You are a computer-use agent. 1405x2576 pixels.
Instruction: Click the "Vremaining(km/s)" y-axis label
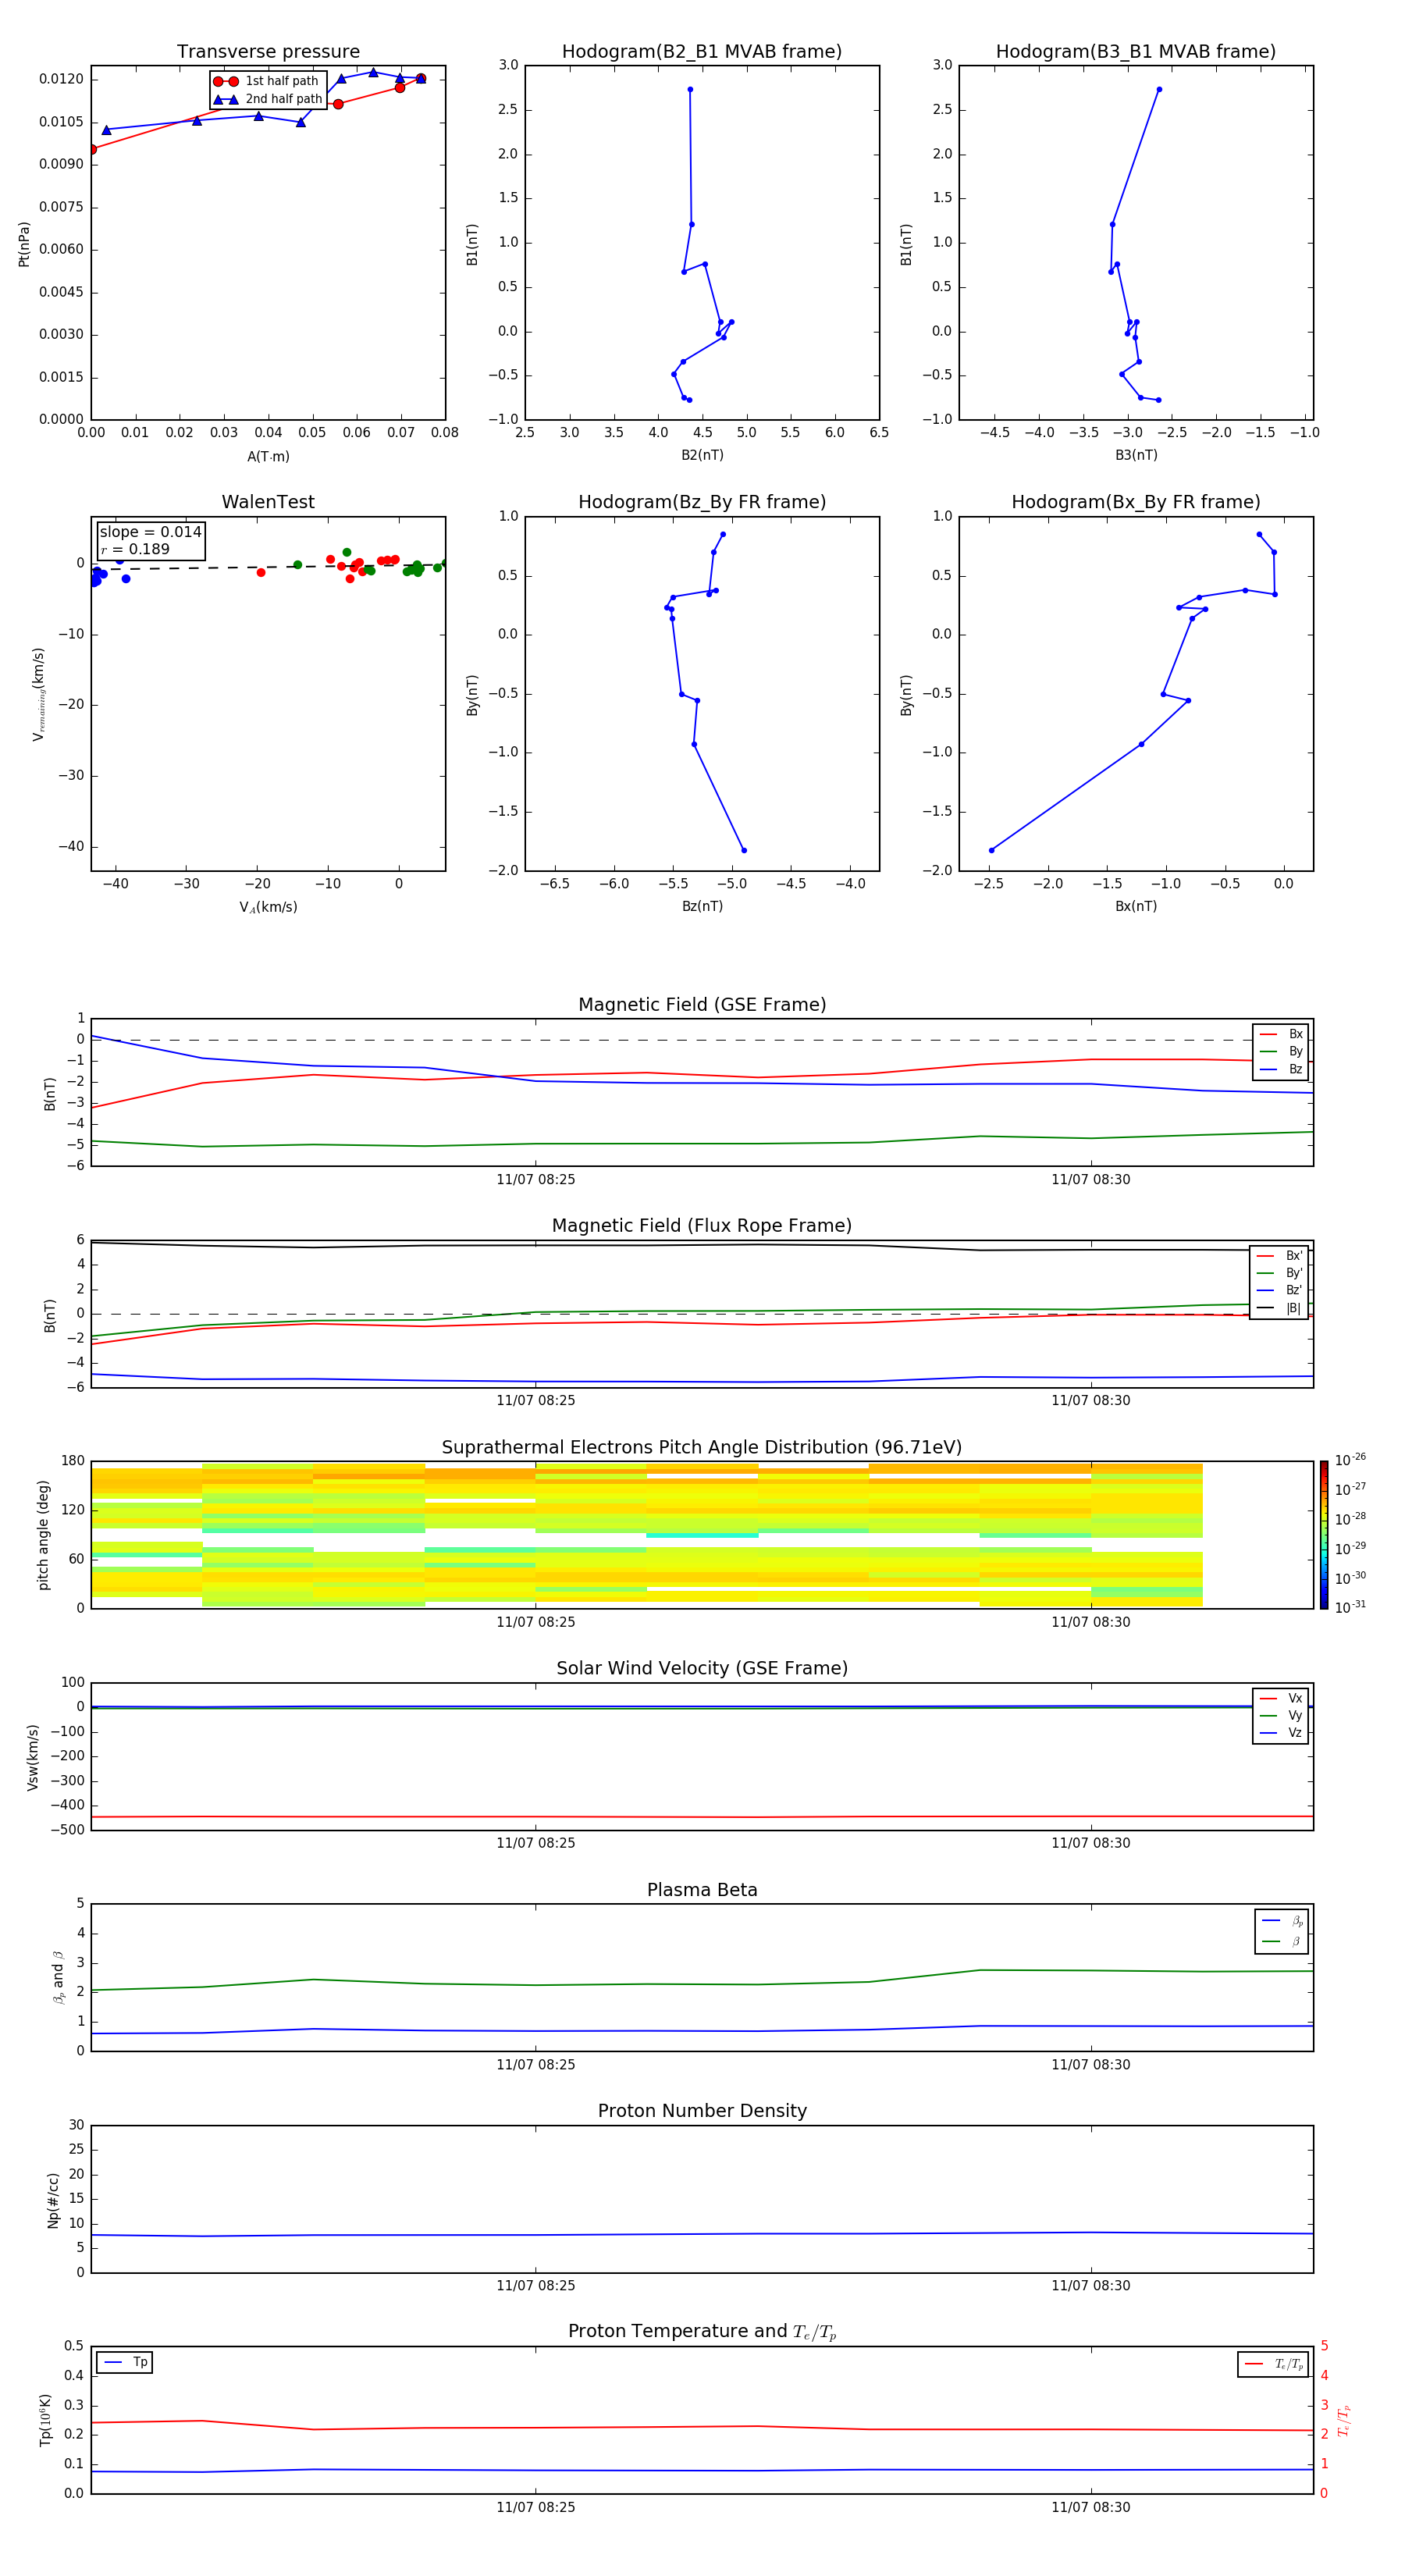pyautogui.click(x=38, y=694)
